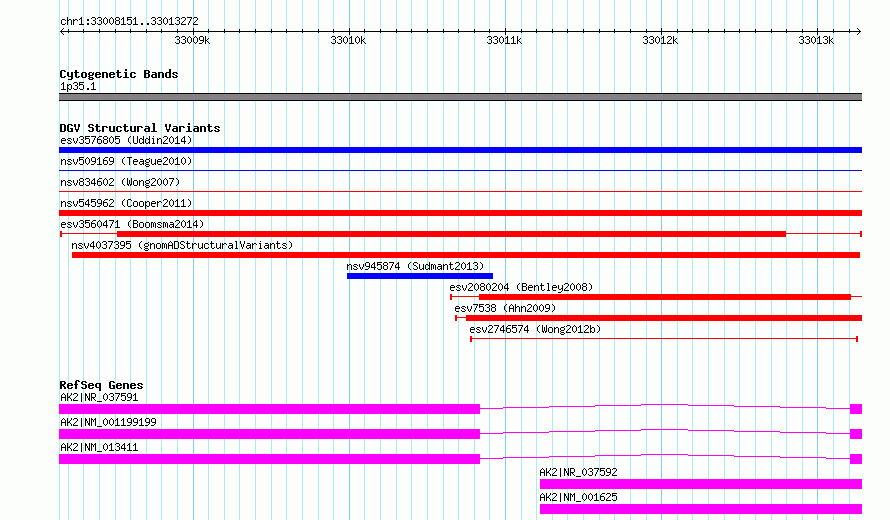Open gene AK2|NR_037591 label
Screen dimensions: 890x520
99,397
